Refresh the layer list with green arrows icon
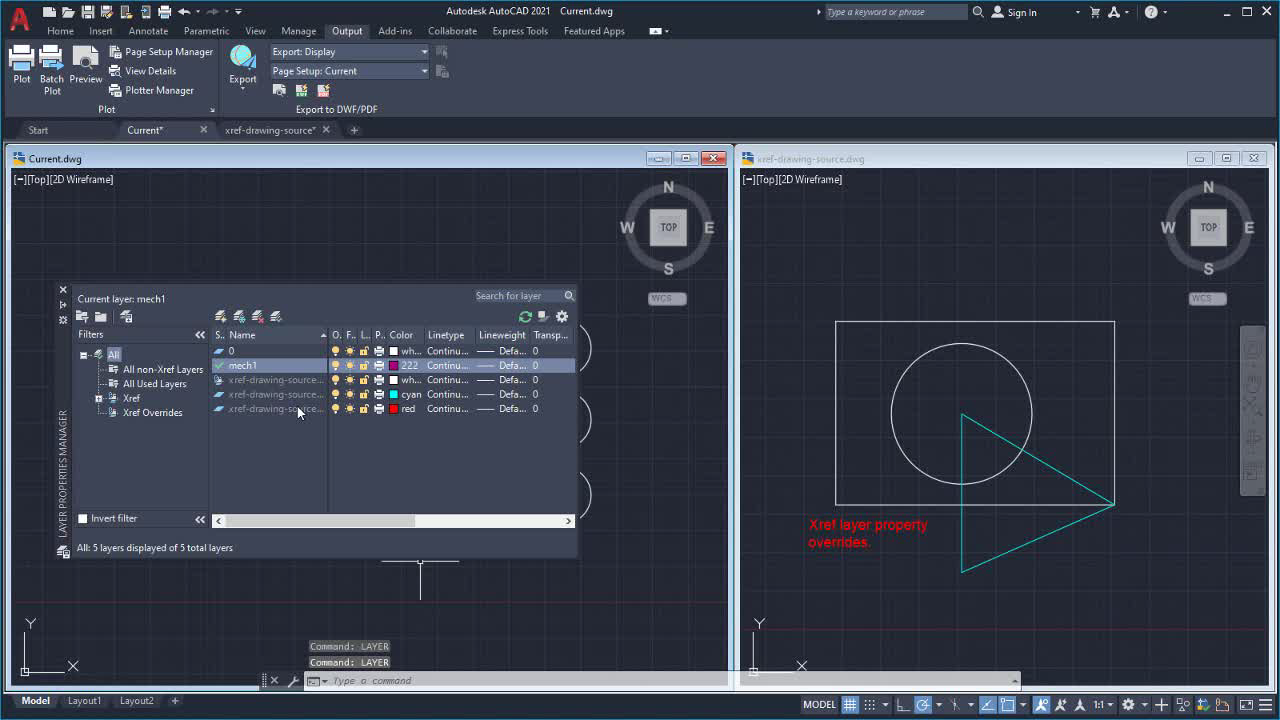This screenshot has width=1280, height=720. click(x=525, y=317)
